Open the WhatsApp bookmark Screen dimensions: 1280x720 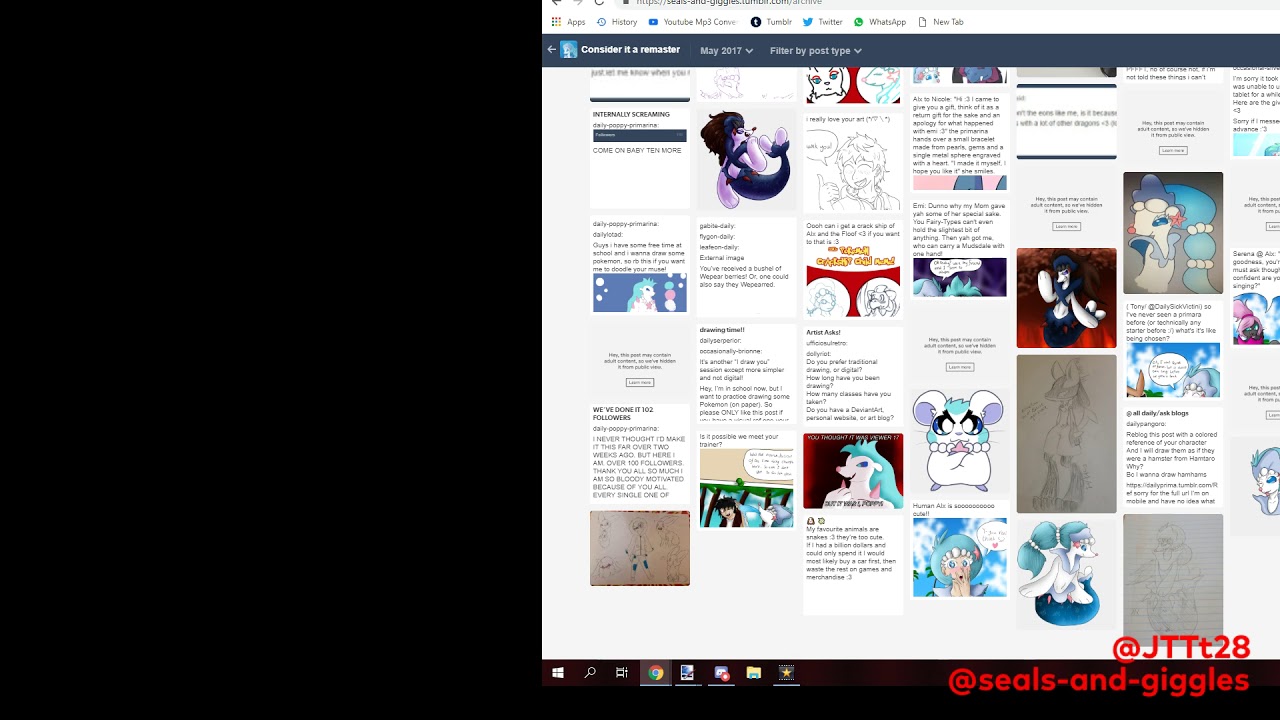click(880, 22)
